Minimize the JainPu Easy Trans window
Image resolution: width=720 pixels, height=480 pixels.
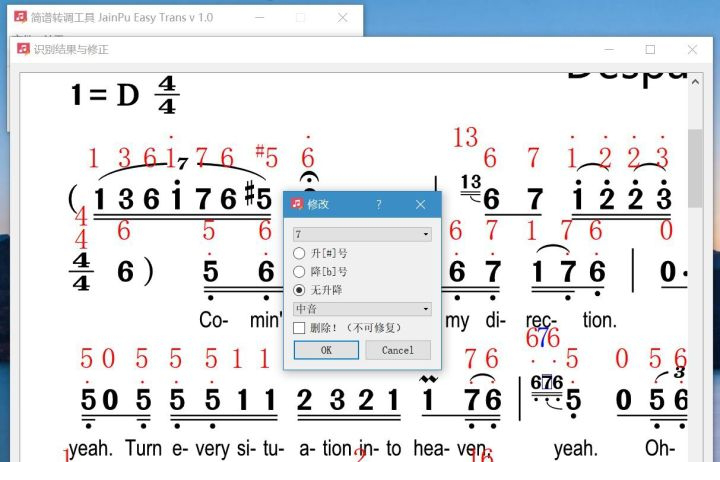pos(259,17)
